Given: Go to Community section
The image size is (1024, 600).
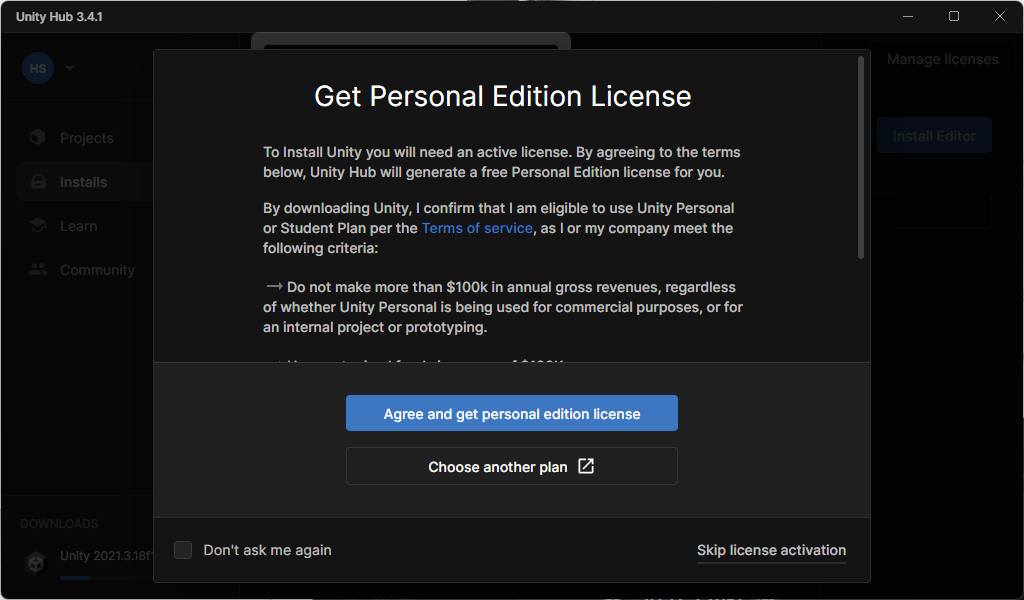Looking at the screenshot, I should coord(97,270).
